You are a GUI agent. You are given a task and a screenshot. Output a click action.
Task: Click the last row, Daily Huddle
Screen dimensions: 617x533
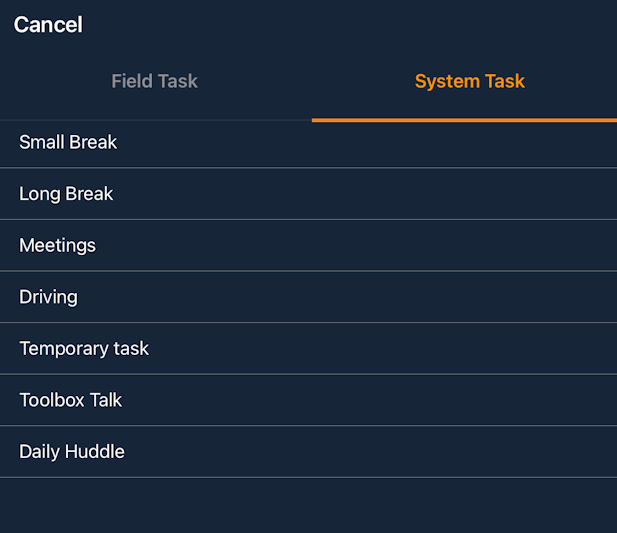(x=308, y=452)
